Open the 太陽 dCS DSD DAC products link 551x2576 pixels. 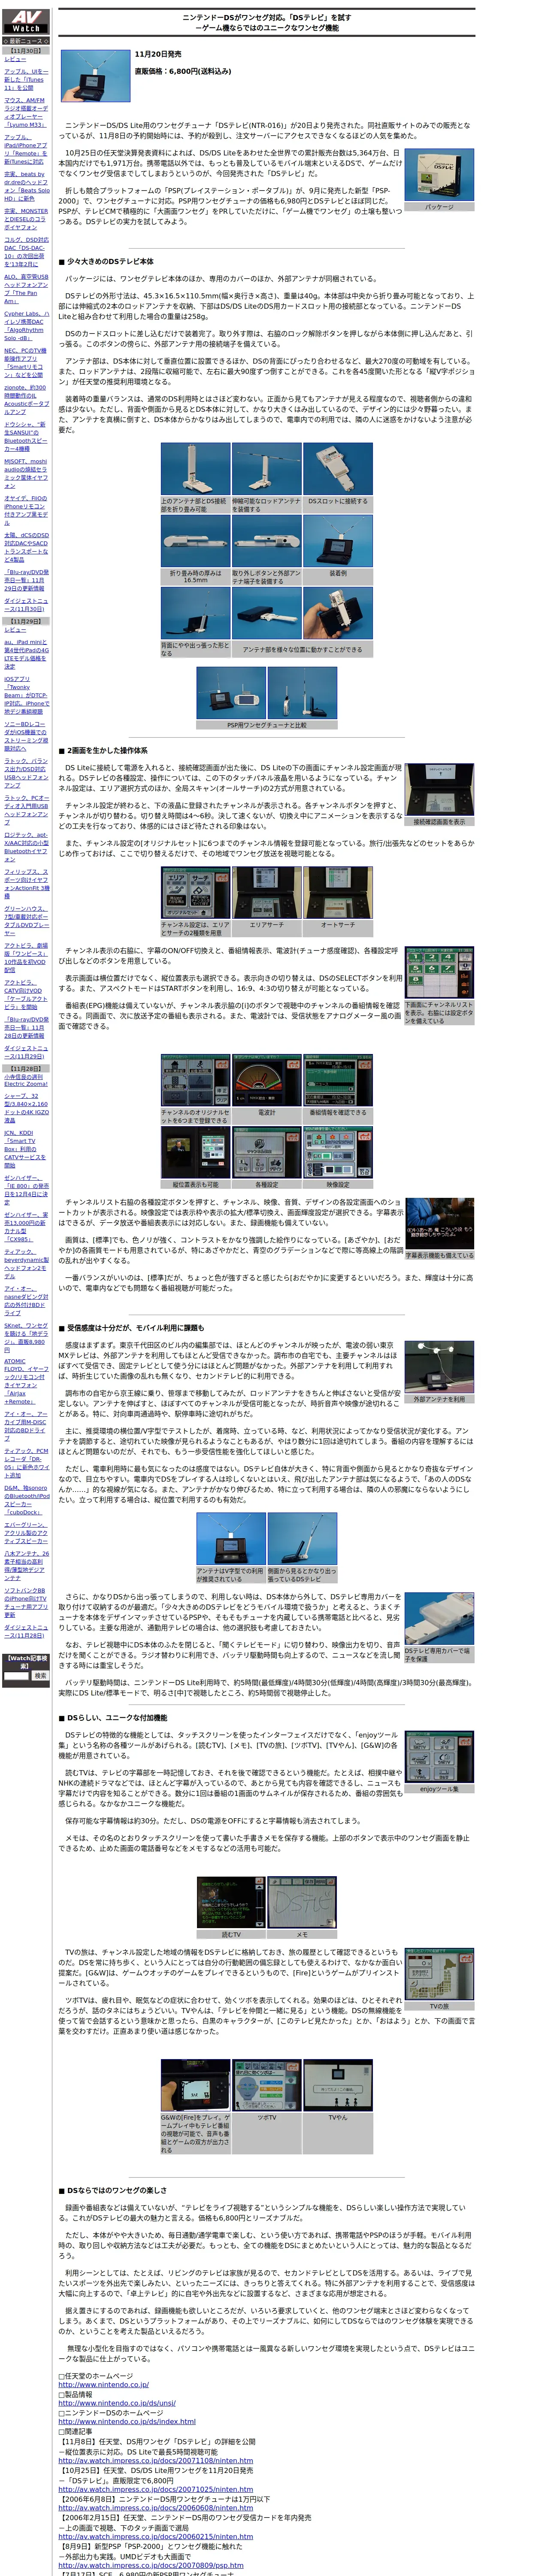pos(26,548)
